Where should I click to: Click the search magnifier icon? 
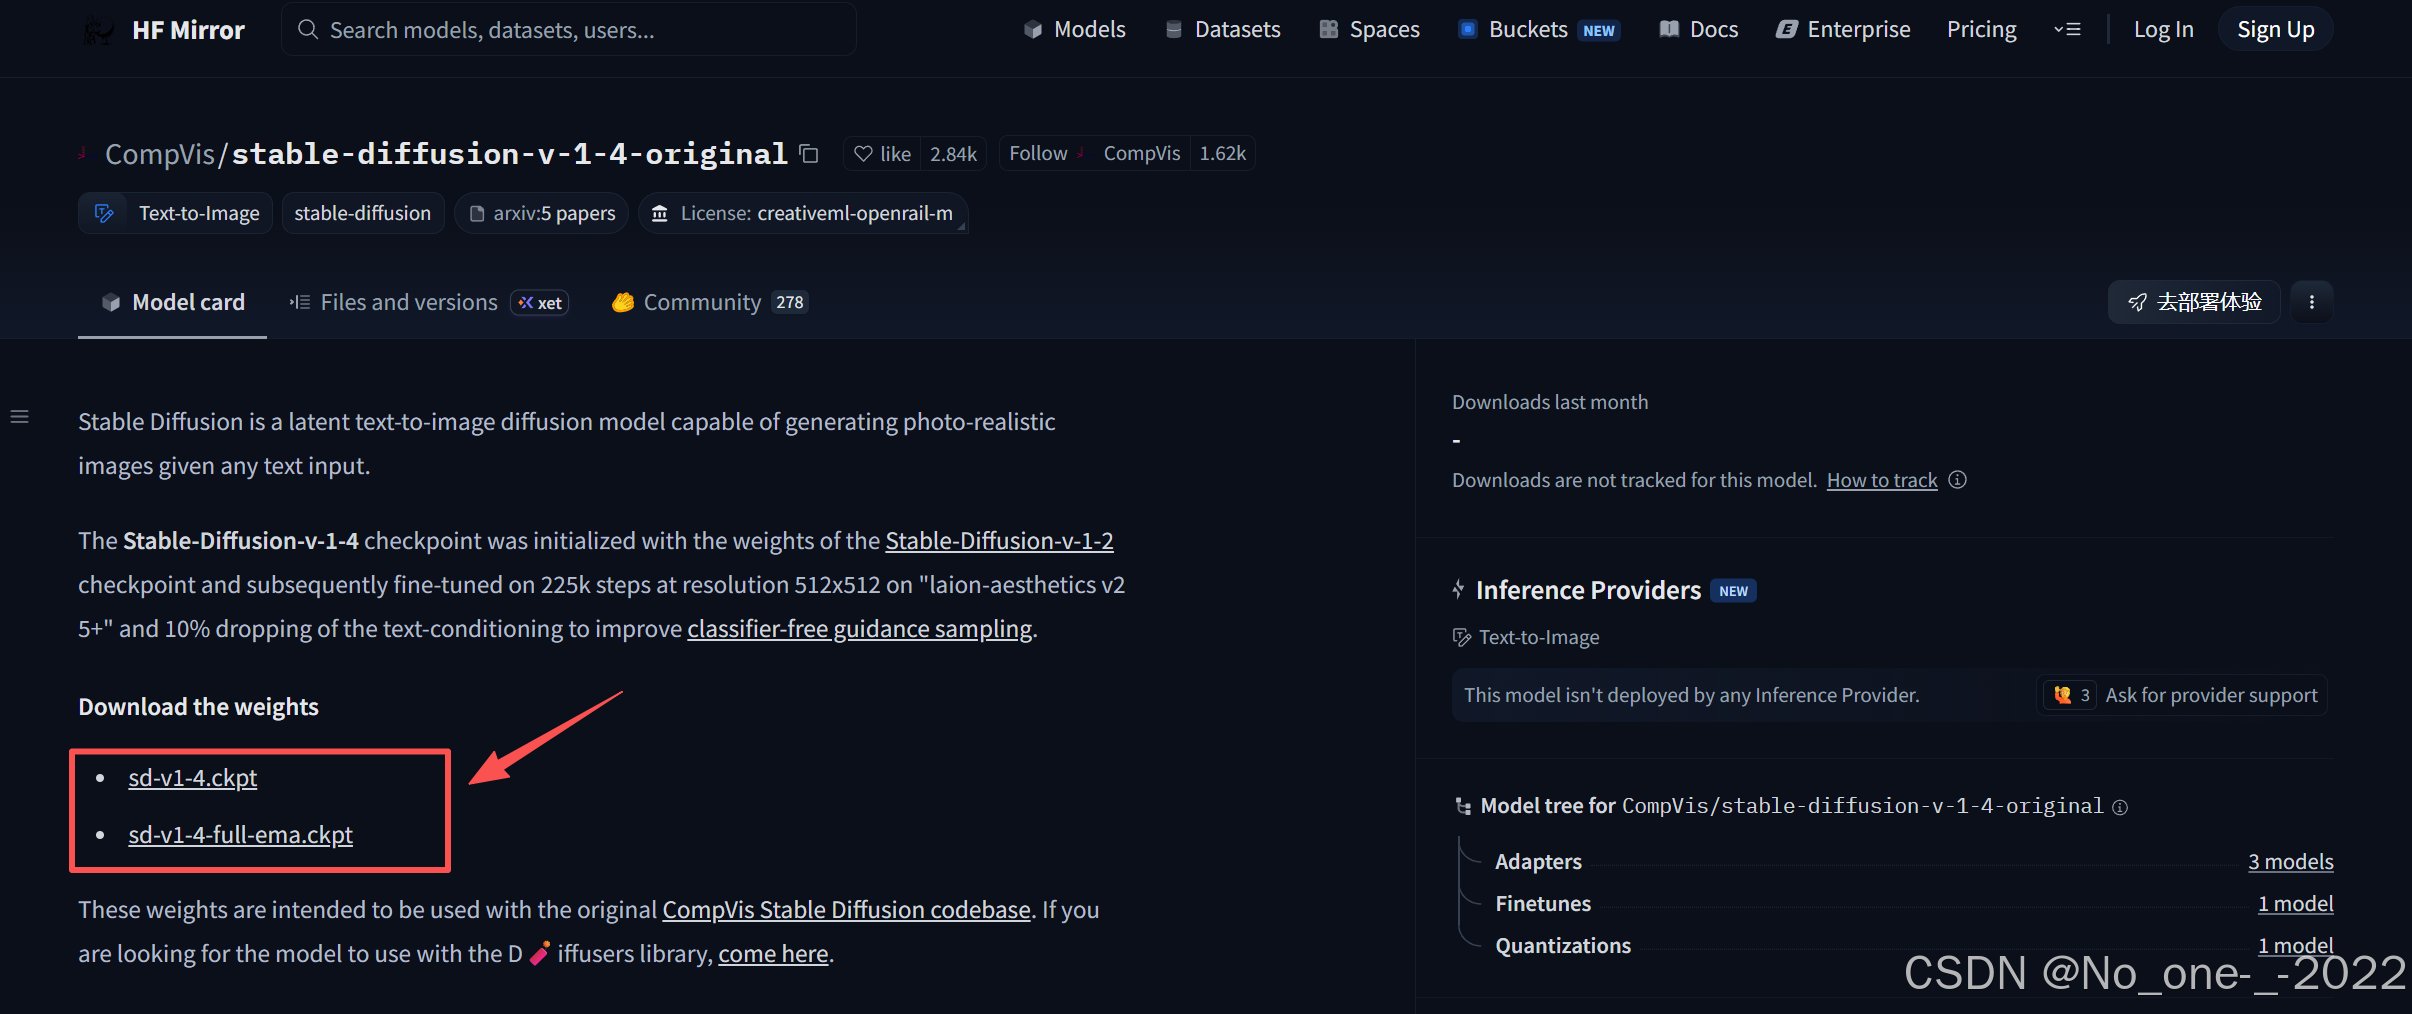[308, 30]
